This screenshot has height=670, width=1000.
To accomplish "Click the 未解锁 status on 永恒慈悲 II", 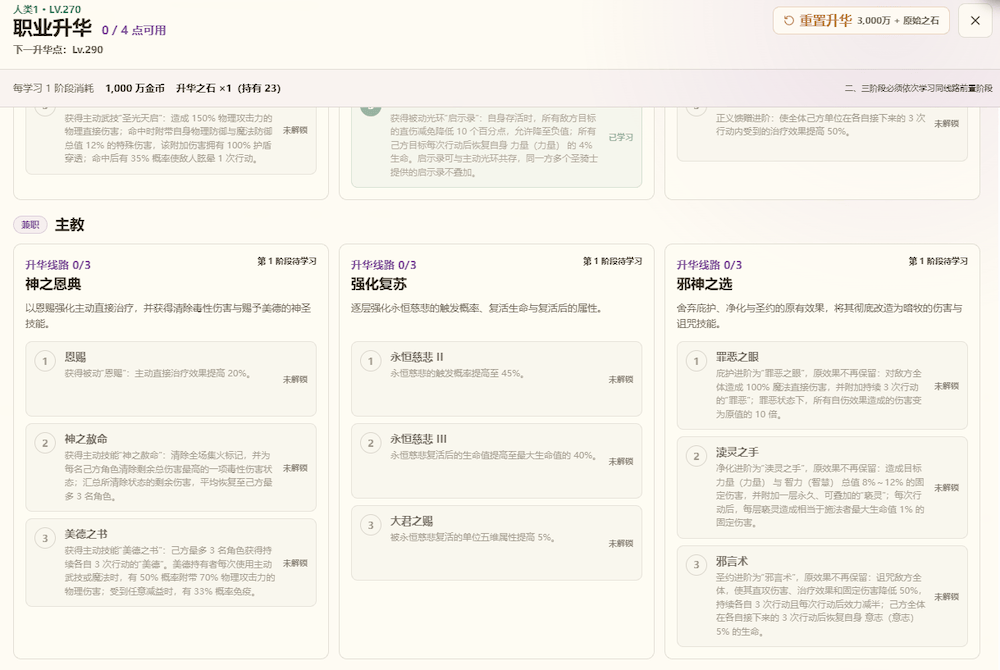I will coord(621,379).
